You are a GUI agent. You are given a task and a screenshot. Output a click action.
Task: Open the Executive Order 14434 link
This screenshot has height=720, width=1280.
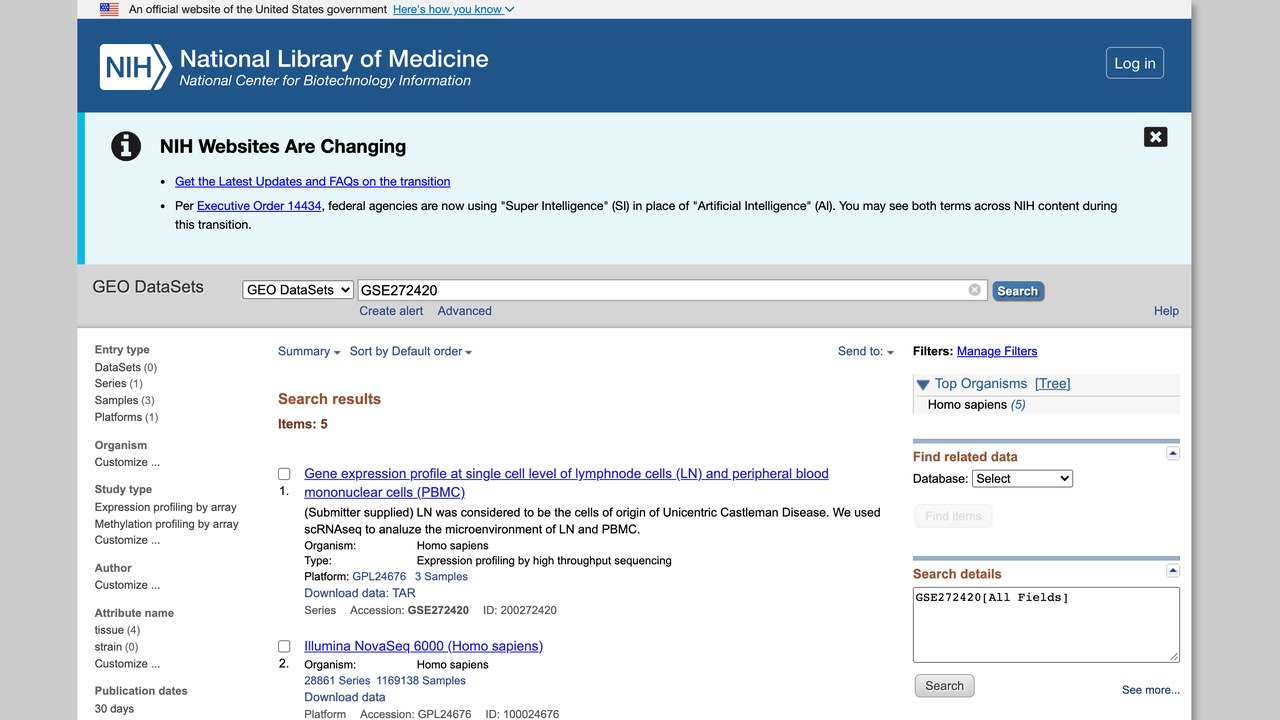(x=259, y=206)
